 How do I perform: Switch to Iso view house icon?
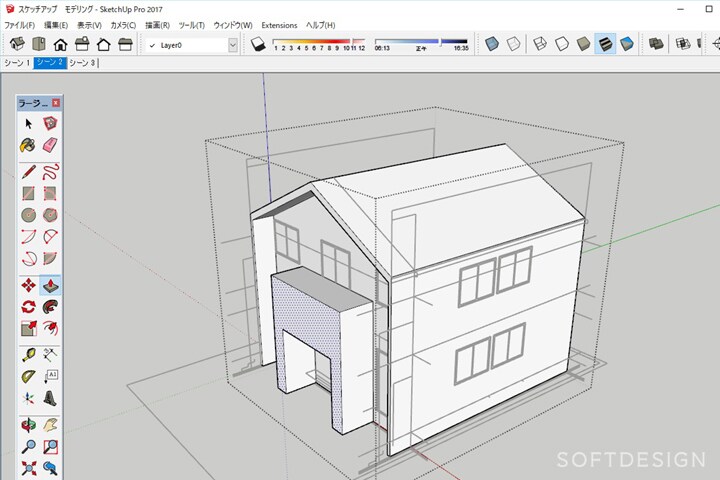coord(17,44)
